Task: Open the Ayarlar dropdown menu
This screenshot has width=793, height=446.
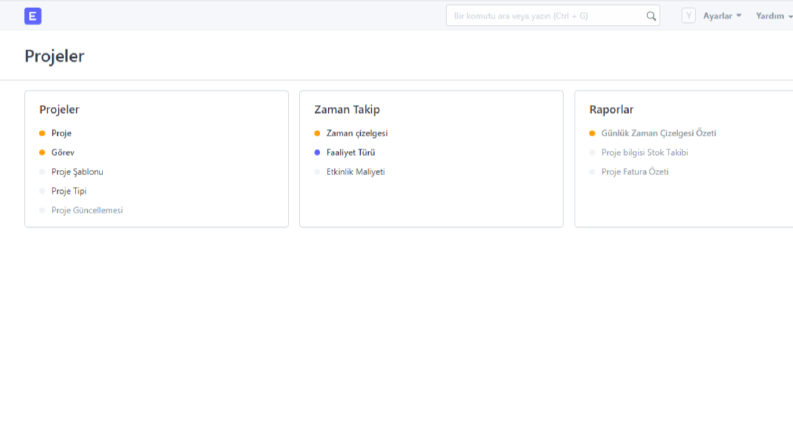Action: 722,16
